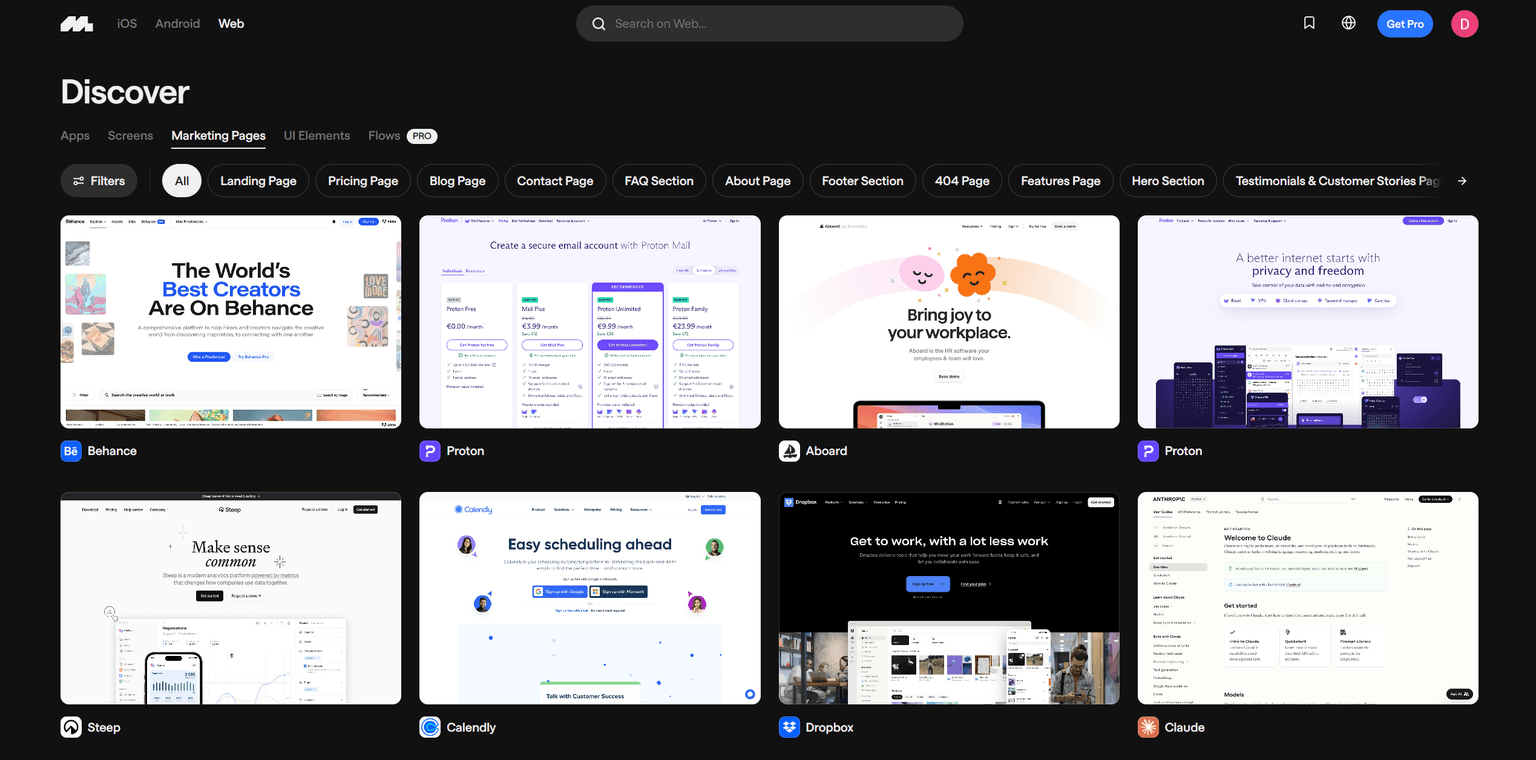1536x760 pixels.
Task: Switch to iOS platform
Action: [x=127, y=23]
